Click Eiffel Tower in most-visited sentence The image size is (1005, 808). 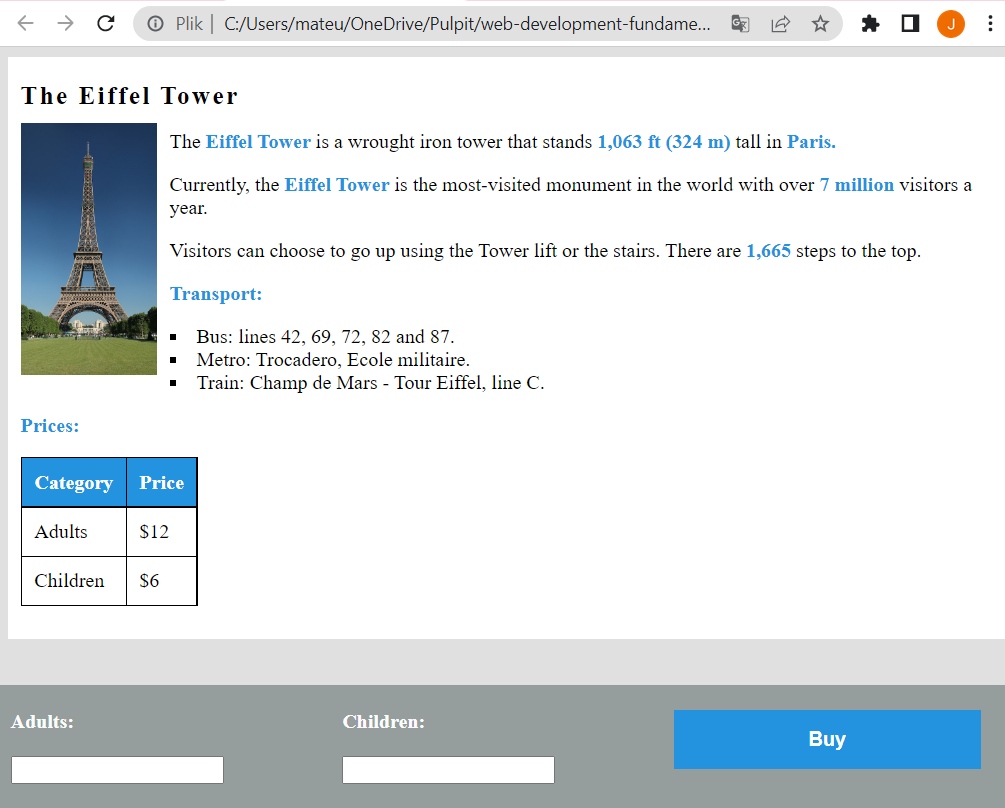336,185
